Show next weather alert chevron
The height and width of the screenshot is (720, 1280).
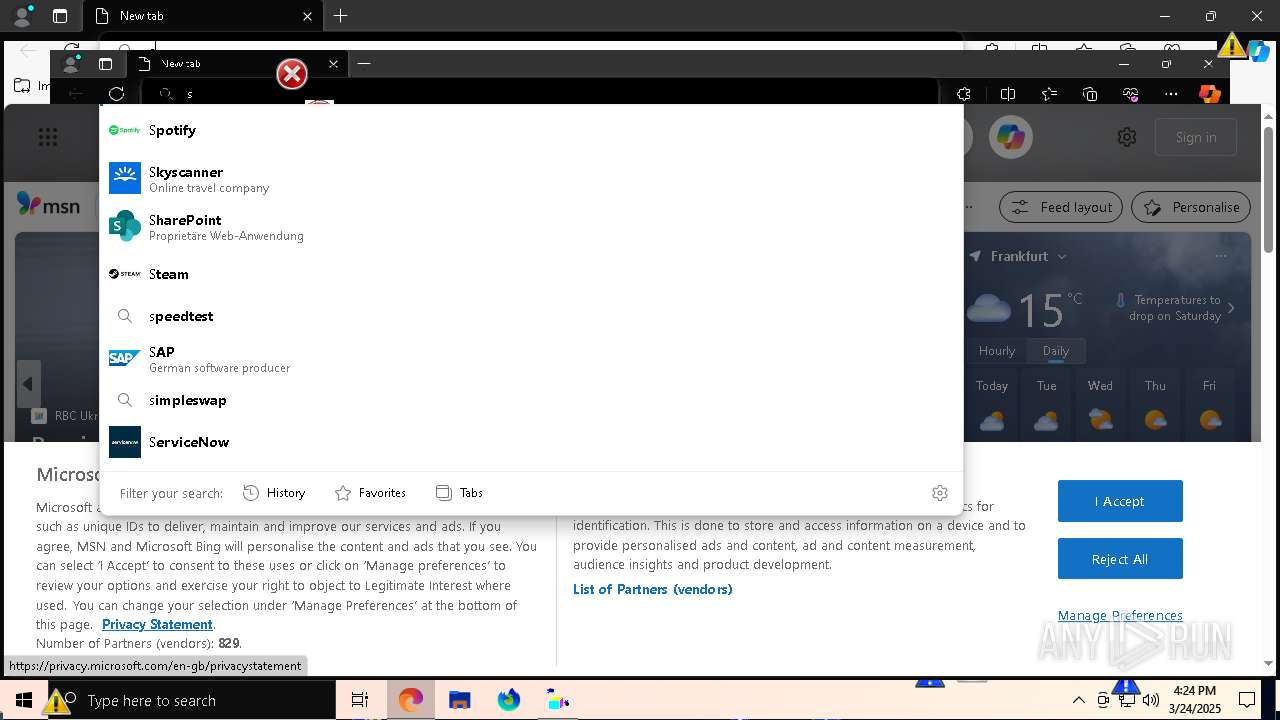pos(1231,308)
